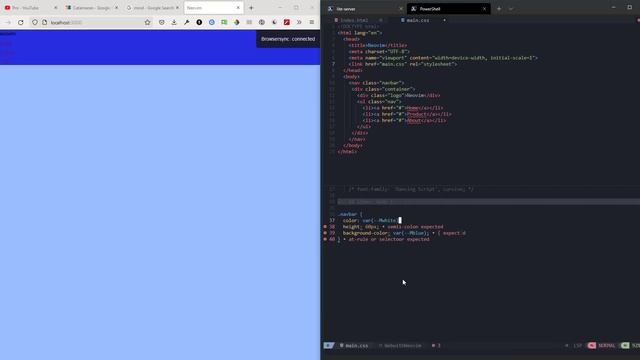This screenshot has width=640, height=360.
Task: Click the Neovim logo text on webpage
Action: [x=8, y=34]
